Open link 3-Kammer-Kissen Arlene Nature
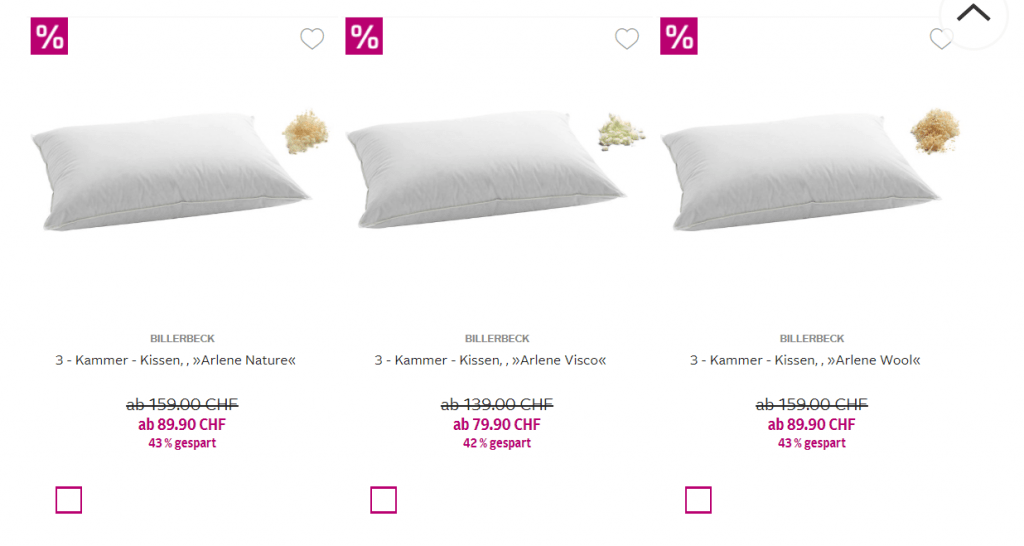Viewport: 1024px width, 546px height. (176, 360)
